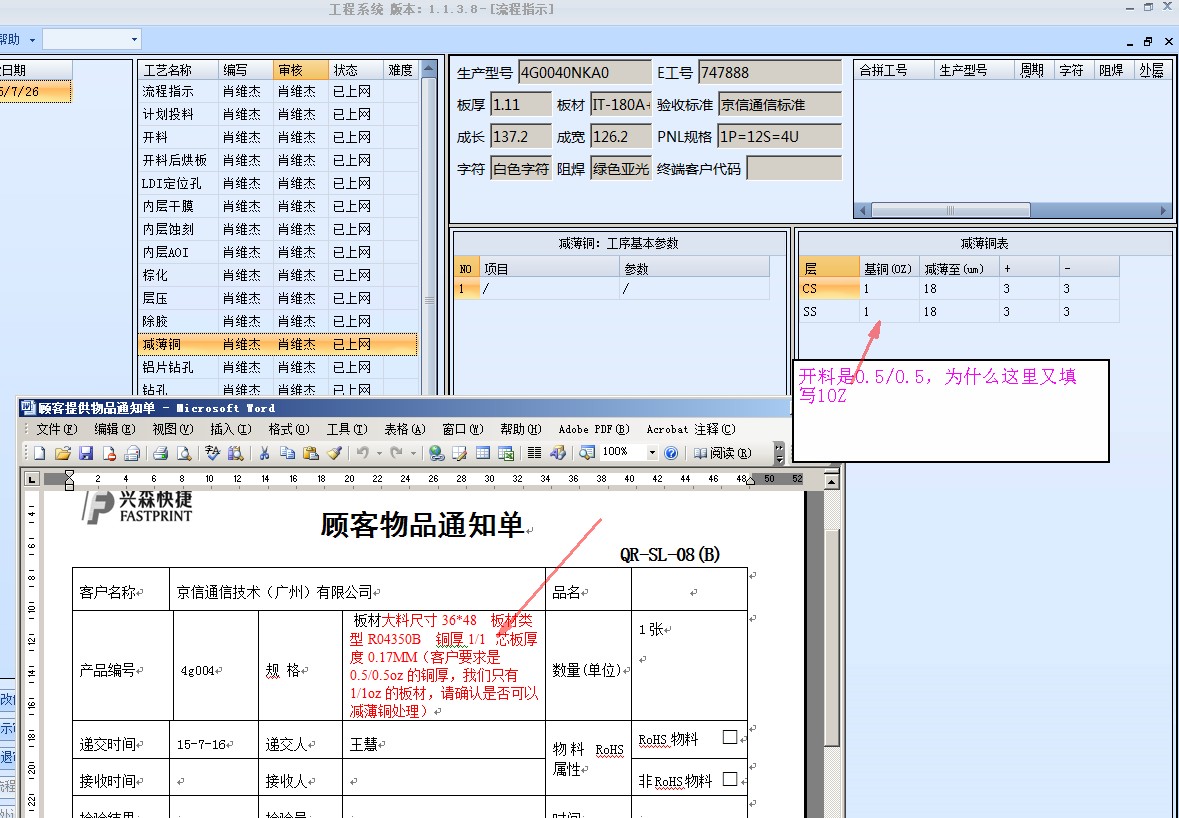Click the Copy icon in Word toolbar

[x=286, y=453]
